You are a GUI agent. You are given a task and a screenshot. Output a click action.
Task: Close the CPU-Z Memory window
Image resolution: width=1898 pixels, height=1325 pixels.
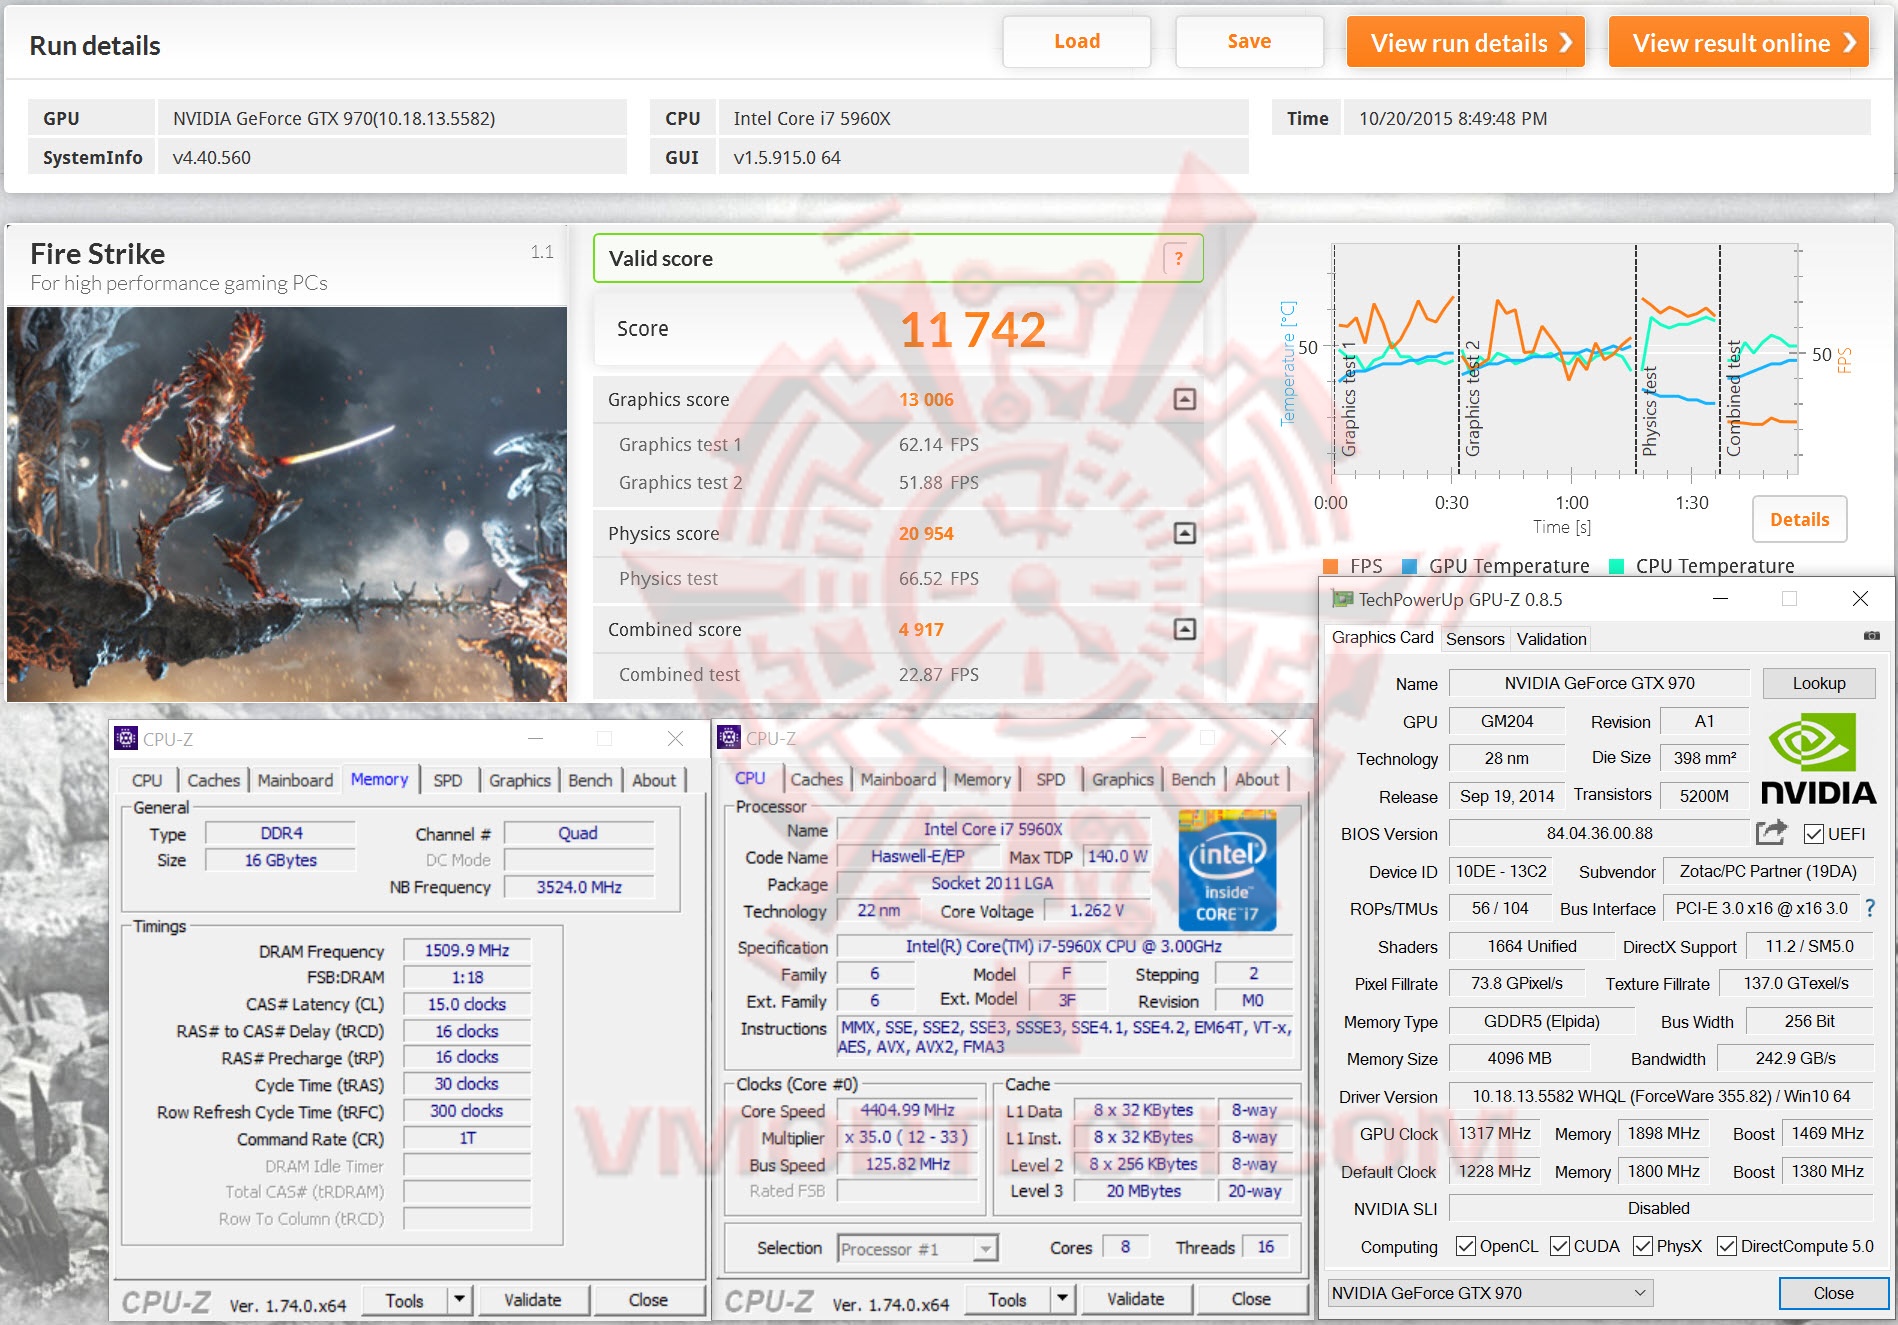[675, 739]
